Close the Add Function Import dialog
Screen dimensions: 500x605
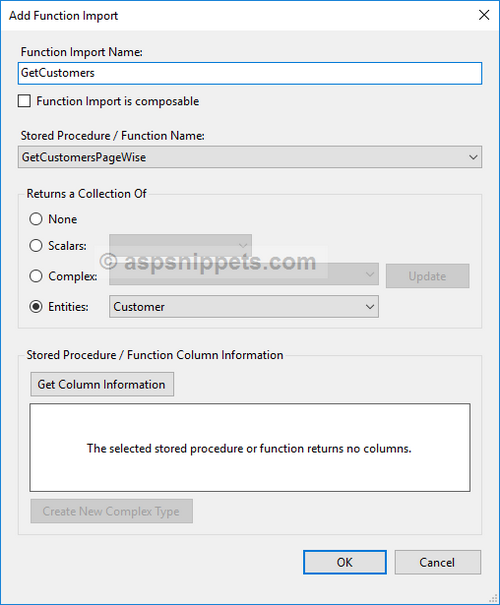click(x=484, y=15)
